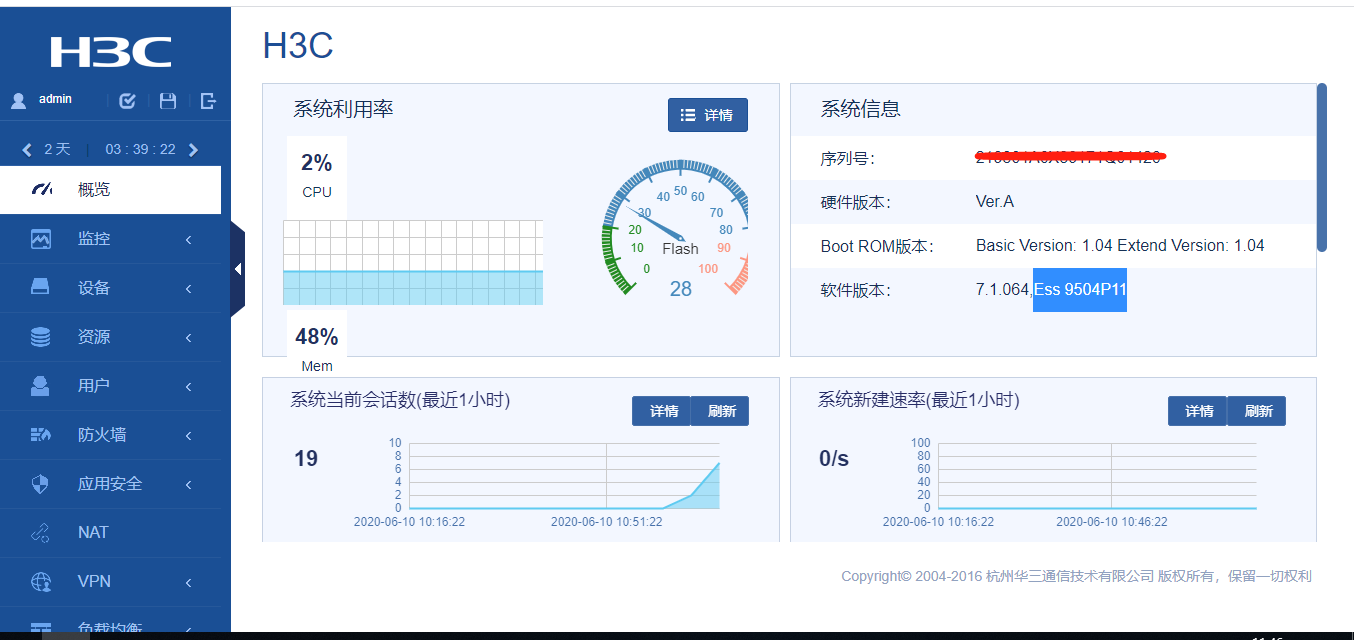Click the logout exit icon
The width and height of the screenshot is (1354, 640).
(208, 101)
